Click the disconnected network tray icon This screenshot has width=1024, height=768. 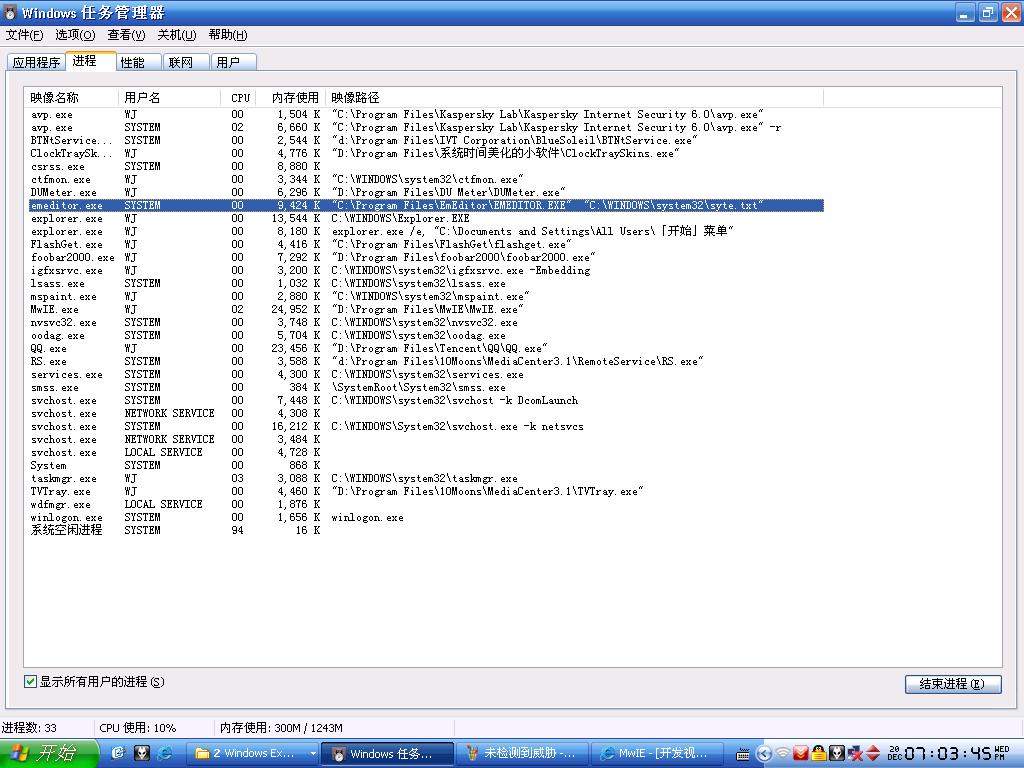[x=854, y=754]
